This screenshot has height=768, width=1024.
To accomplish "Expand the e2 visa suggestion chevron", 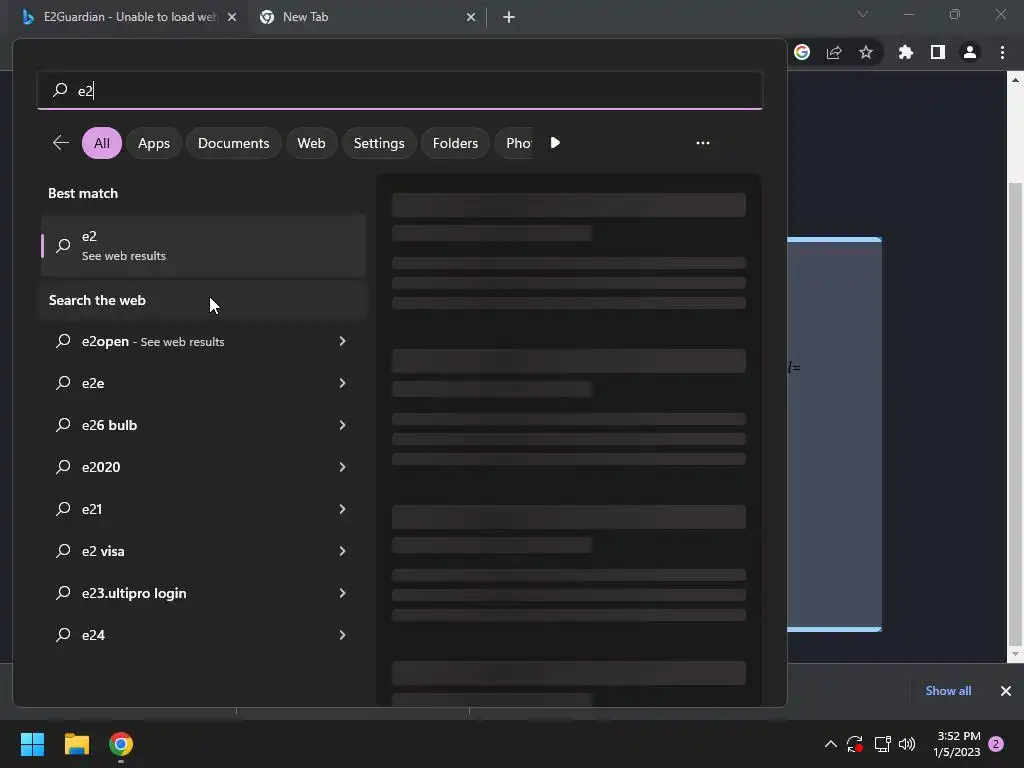I will (x=342, y=551).
